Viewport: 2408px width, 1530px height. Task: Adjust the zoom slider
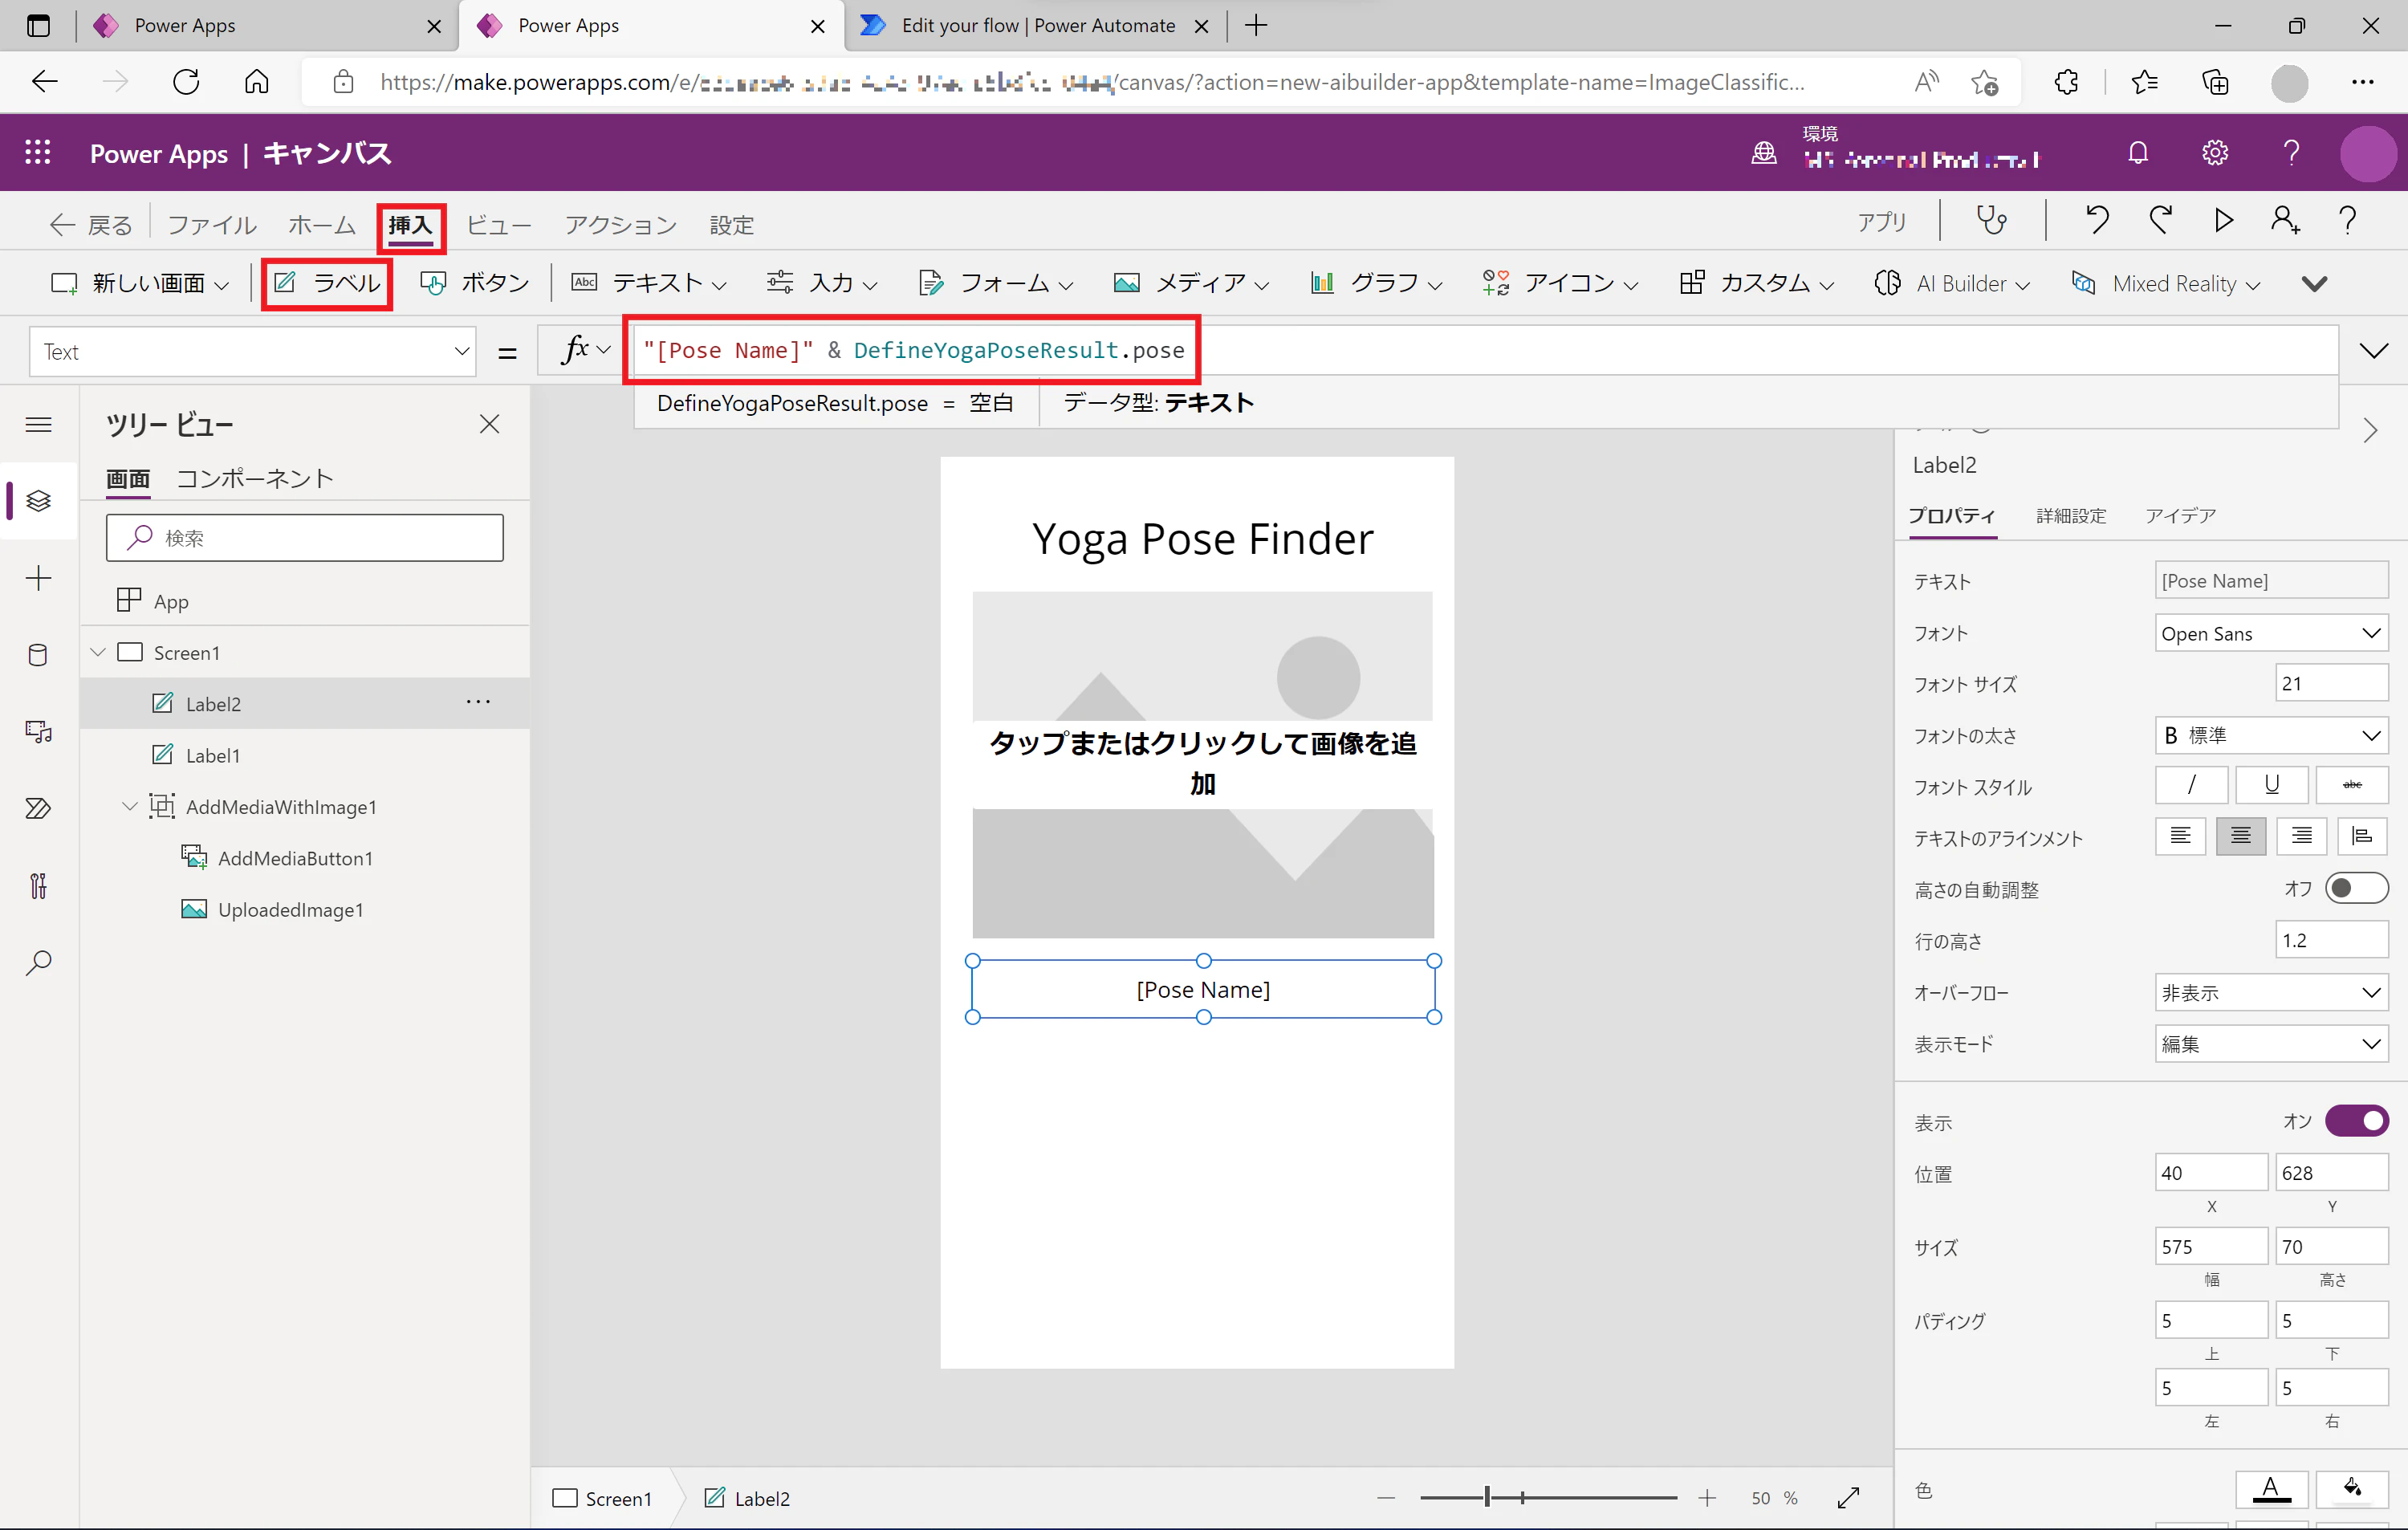click(1487, 1497)
